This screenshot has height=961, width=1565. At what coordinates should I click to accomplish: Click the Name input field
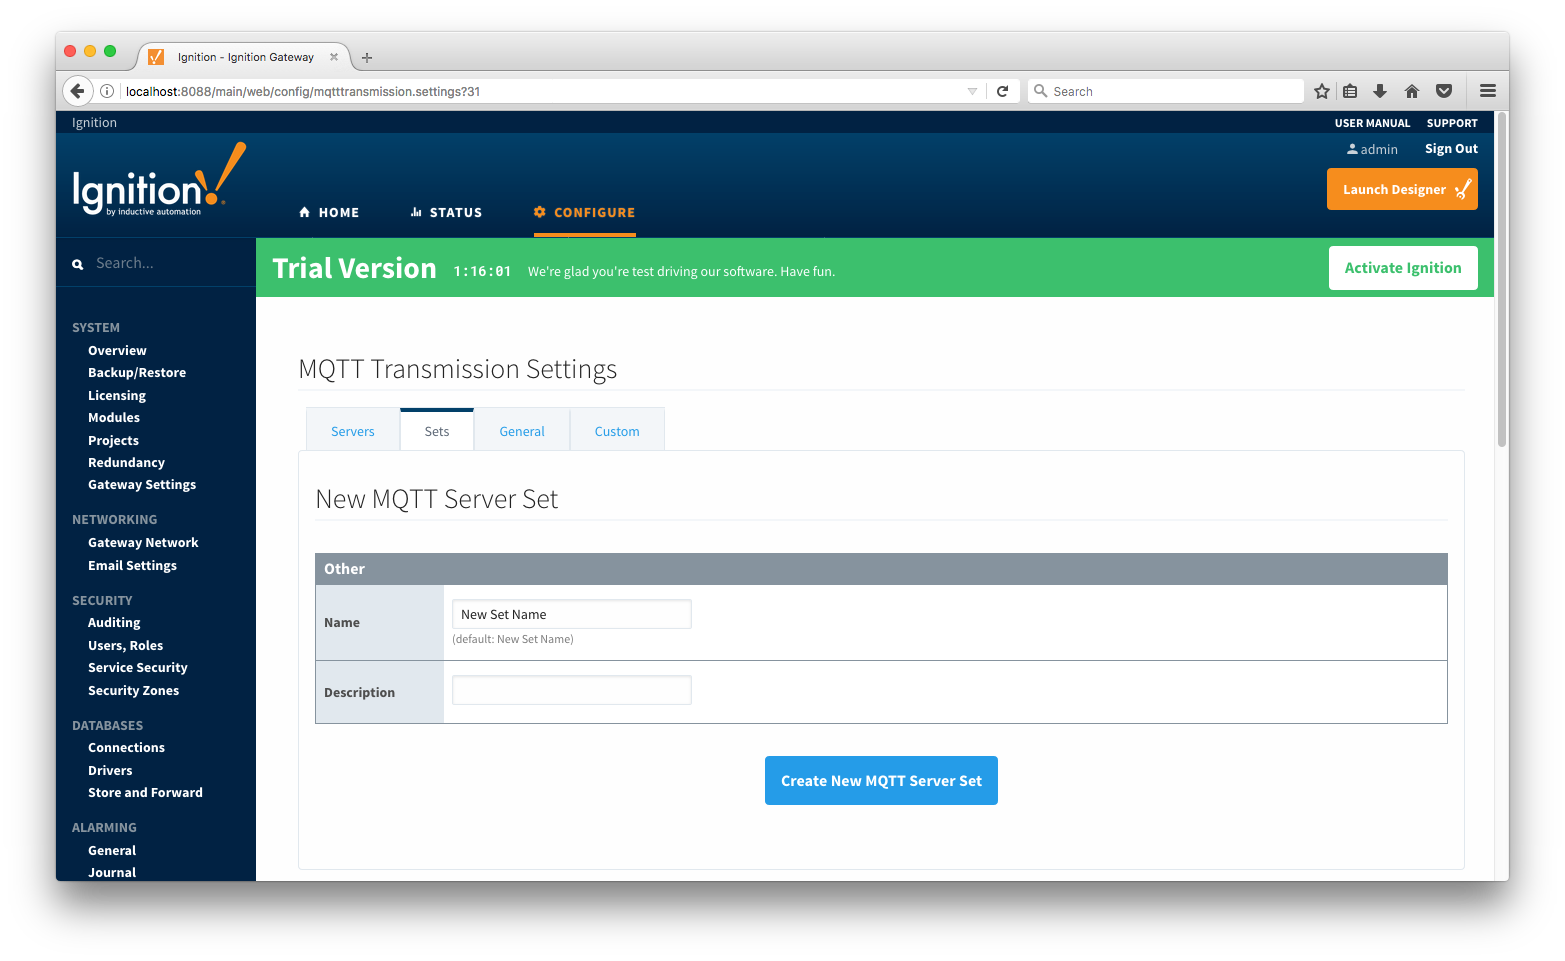[572, 614]
